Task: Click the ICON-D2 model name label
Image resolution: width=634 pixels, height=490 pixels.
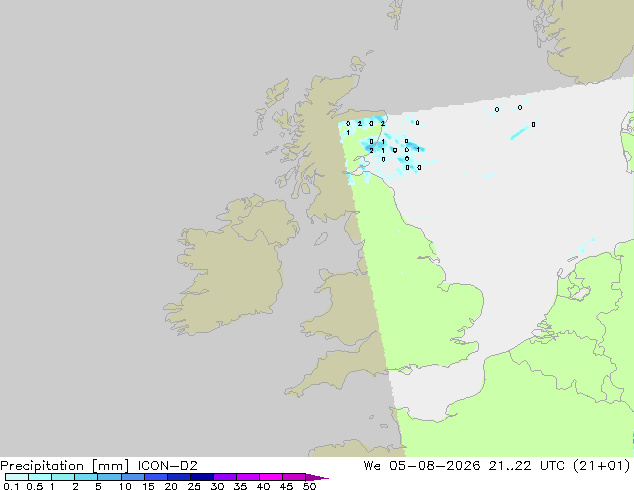Action: click(167, 466)
